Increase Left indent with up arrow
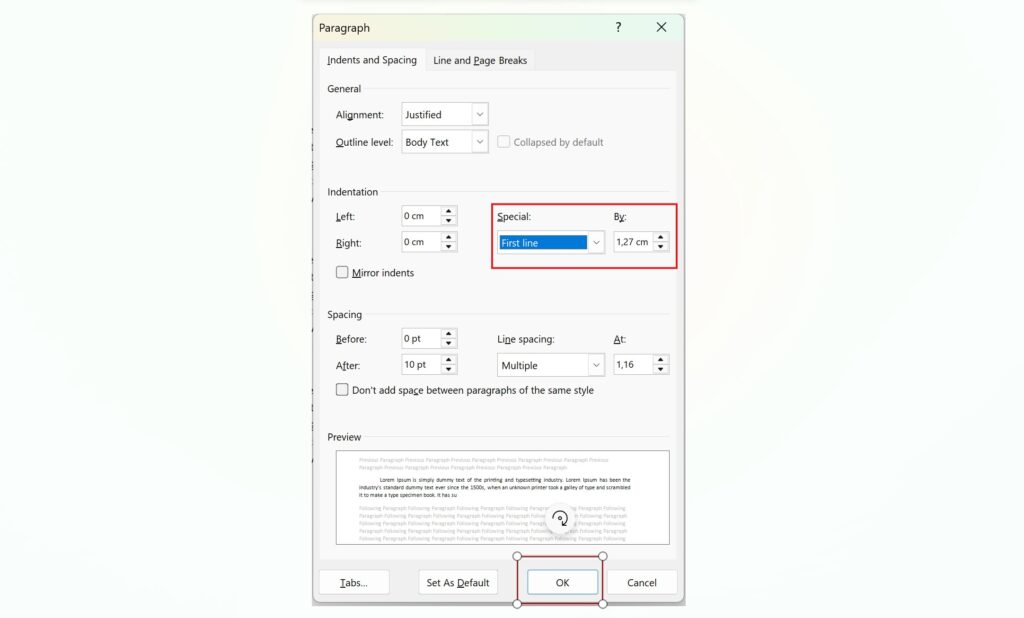The height and width of the screenshot is (618, 1024). pyautogui.click(x=449, y=211)
